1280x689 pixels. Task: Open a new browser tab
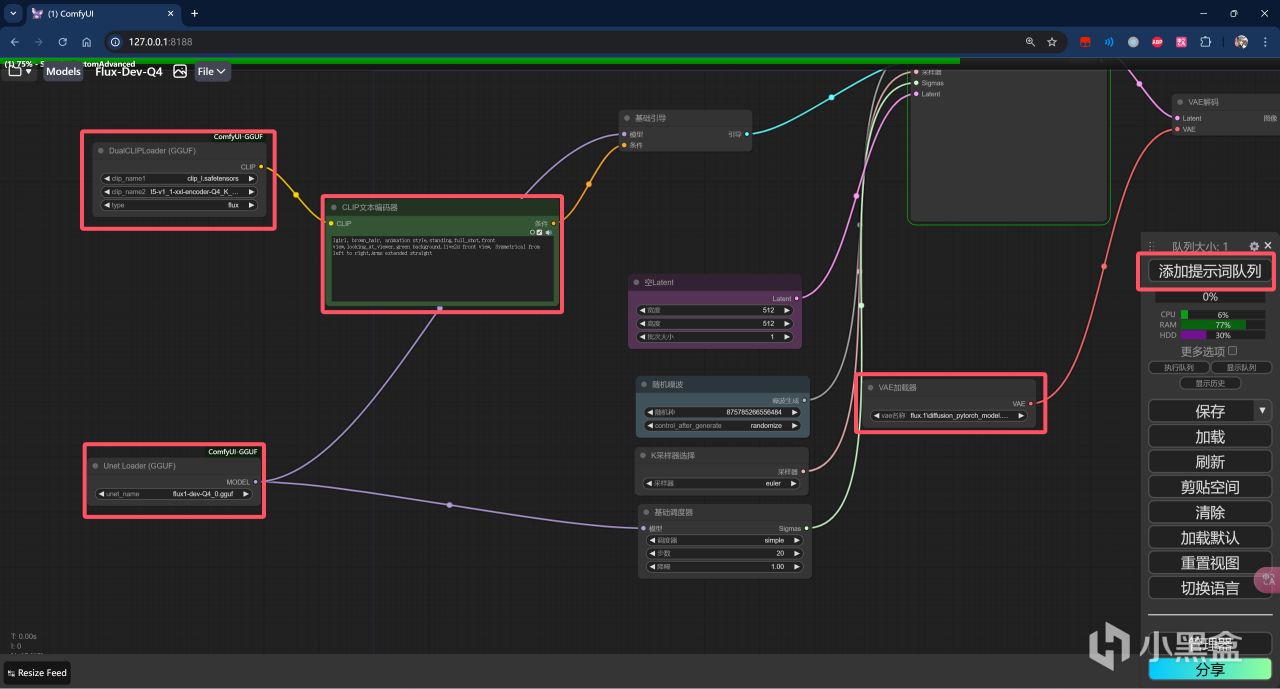point(194,13)
